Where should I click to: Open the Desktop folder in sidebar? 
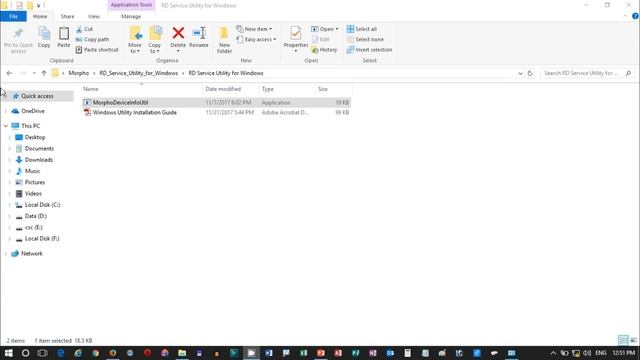(x=35, y=138)
